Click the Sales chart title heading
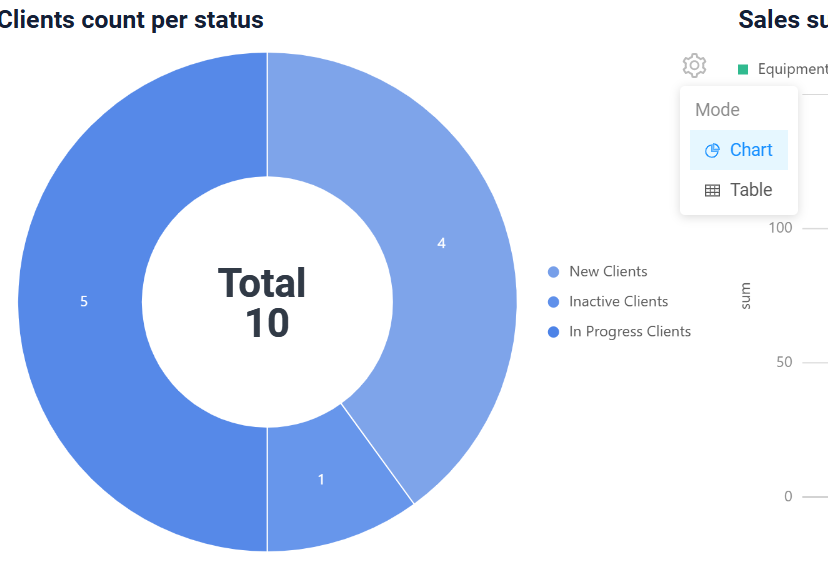The image size is (828, 566). tap(782, 20)
